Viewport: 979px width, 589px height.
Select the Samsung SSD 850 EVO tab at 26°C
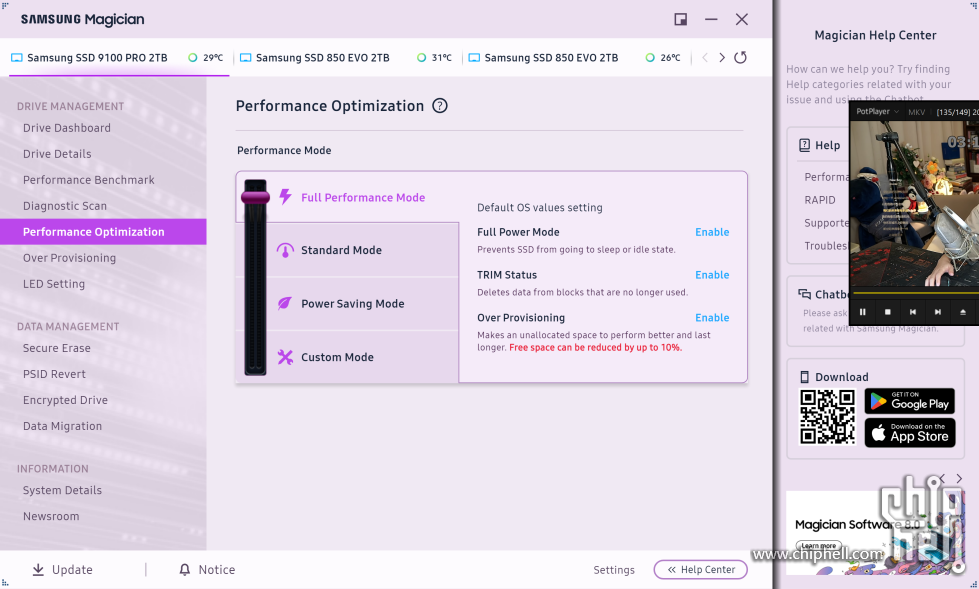point(576,57)
